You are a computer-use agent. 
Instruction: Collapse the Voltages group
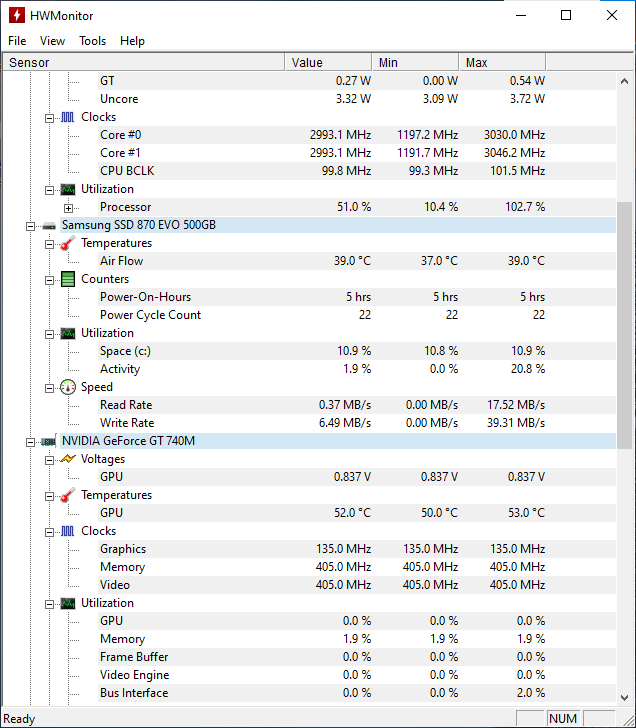49,460
